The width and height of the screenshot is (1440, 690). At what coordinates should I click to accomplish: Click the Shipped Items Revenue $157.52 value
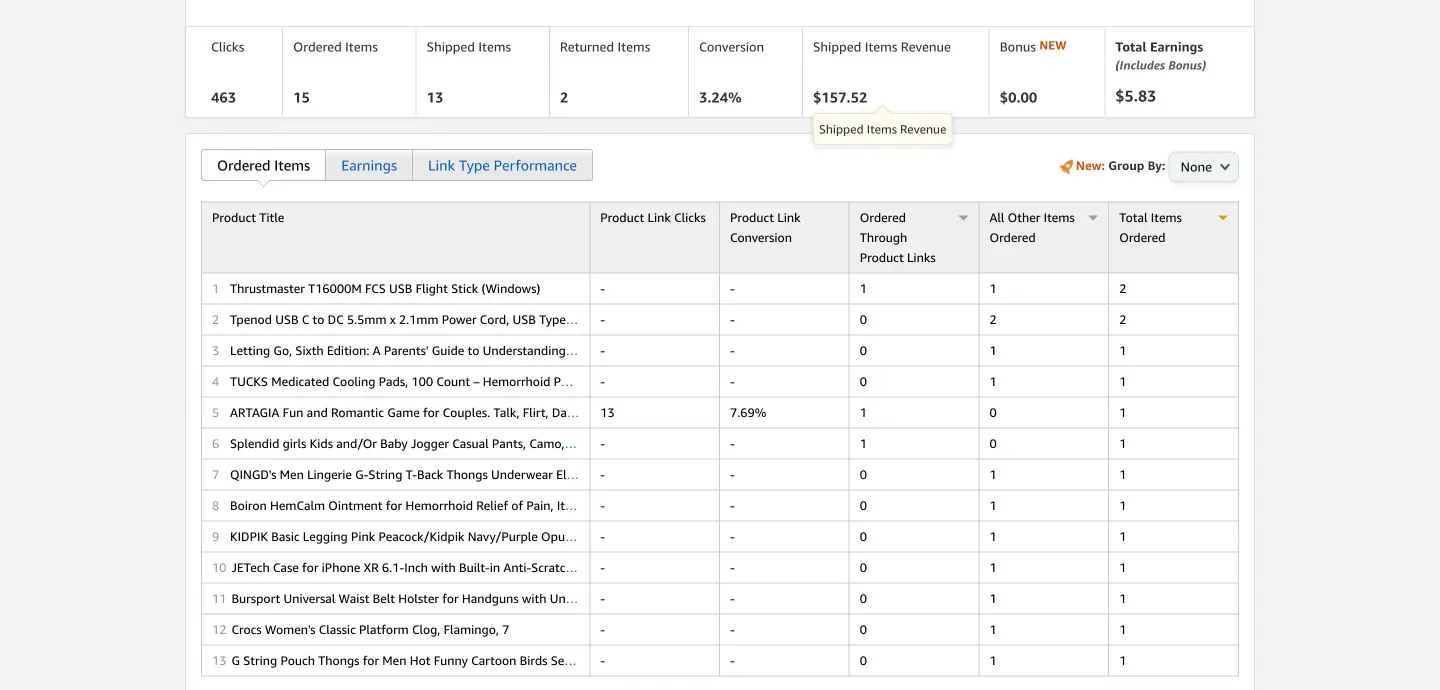tap(840, 98)
